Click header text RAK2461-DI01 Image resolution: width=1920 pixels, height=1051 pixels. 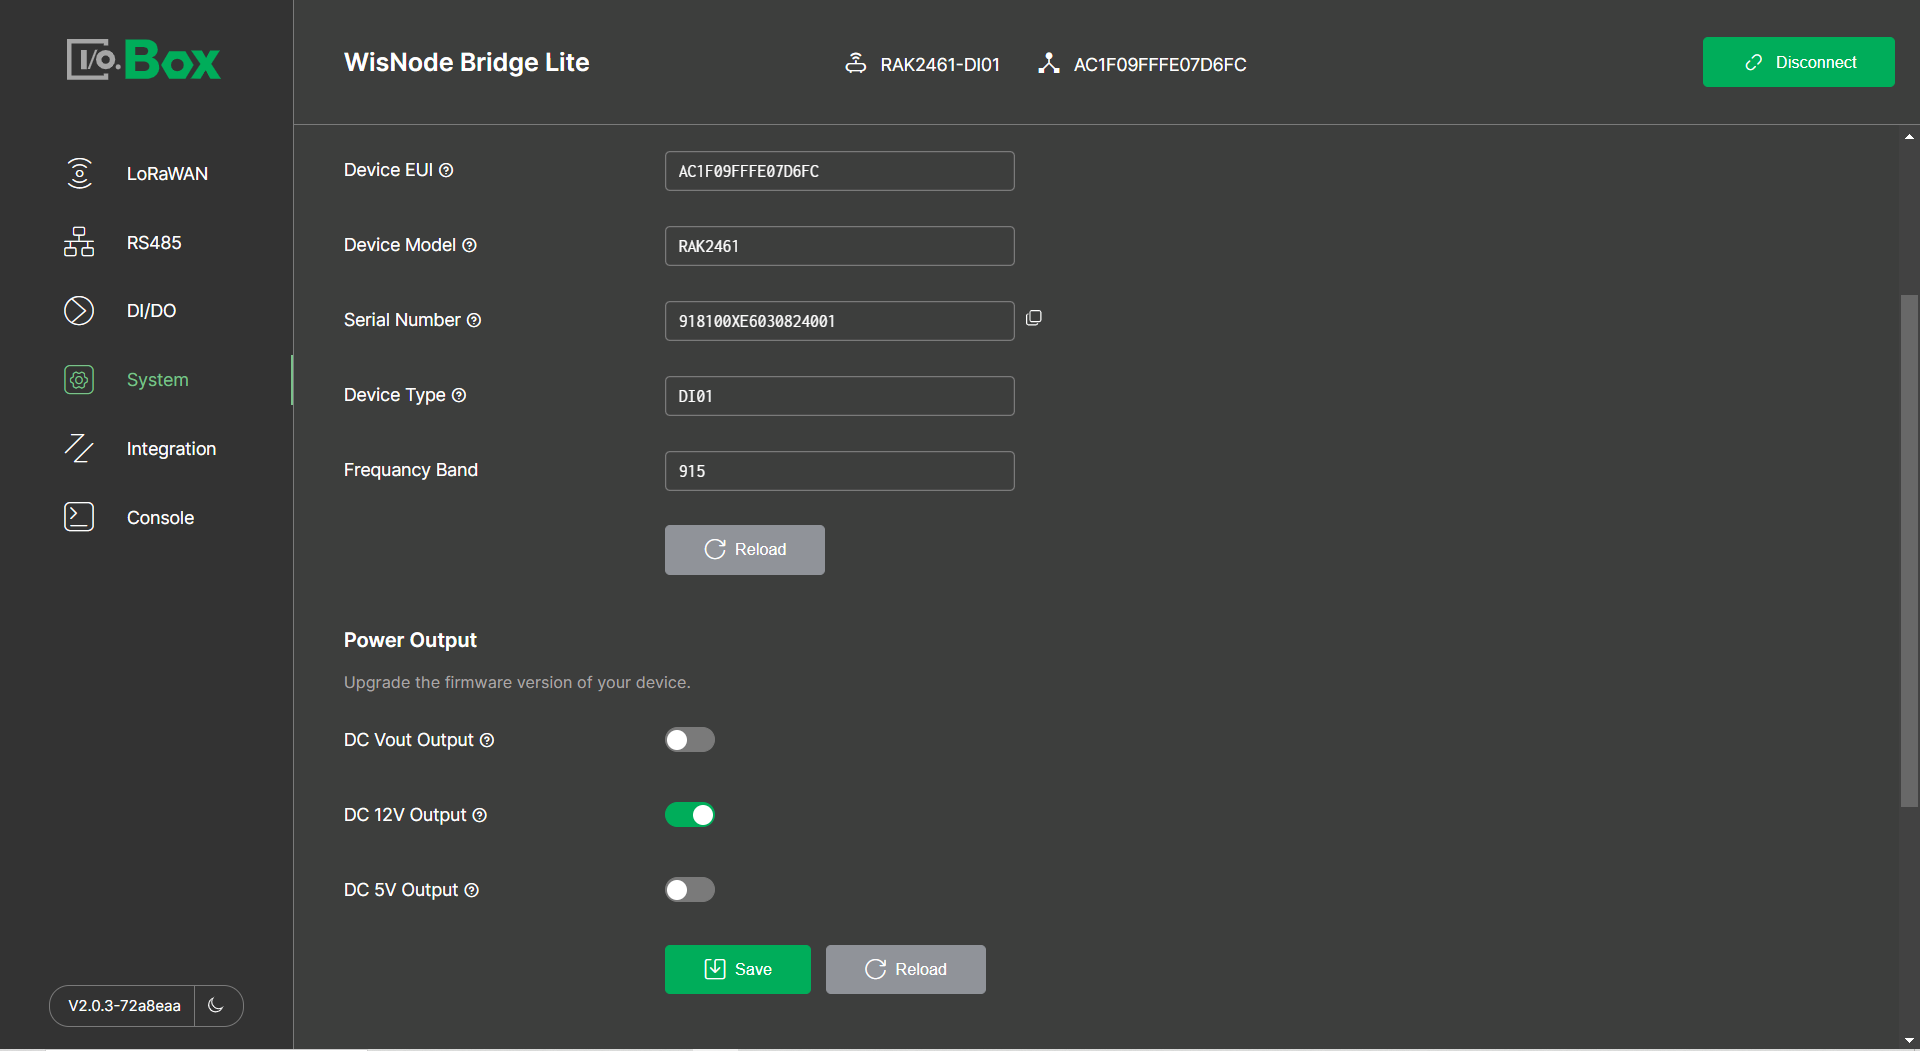[x=940, y=64]
